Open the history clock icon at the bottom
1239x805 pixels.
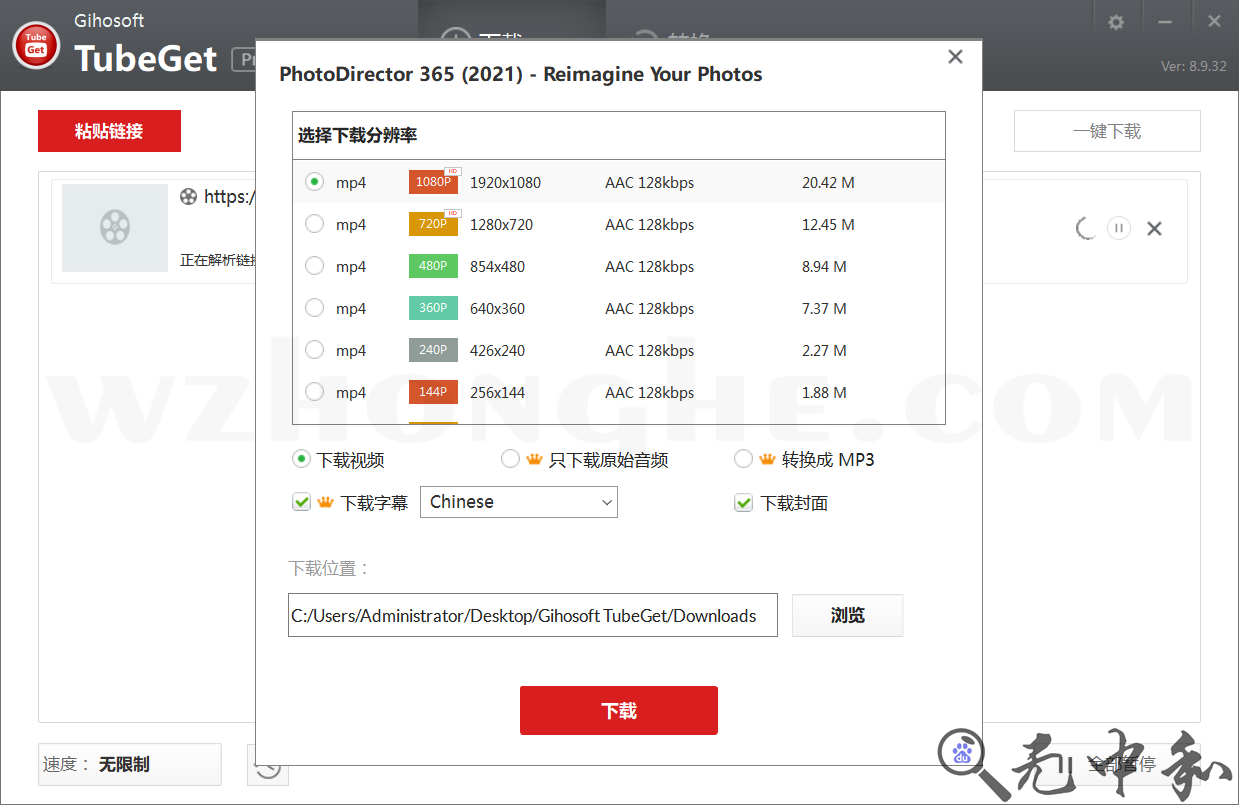[x=268, y=766]
